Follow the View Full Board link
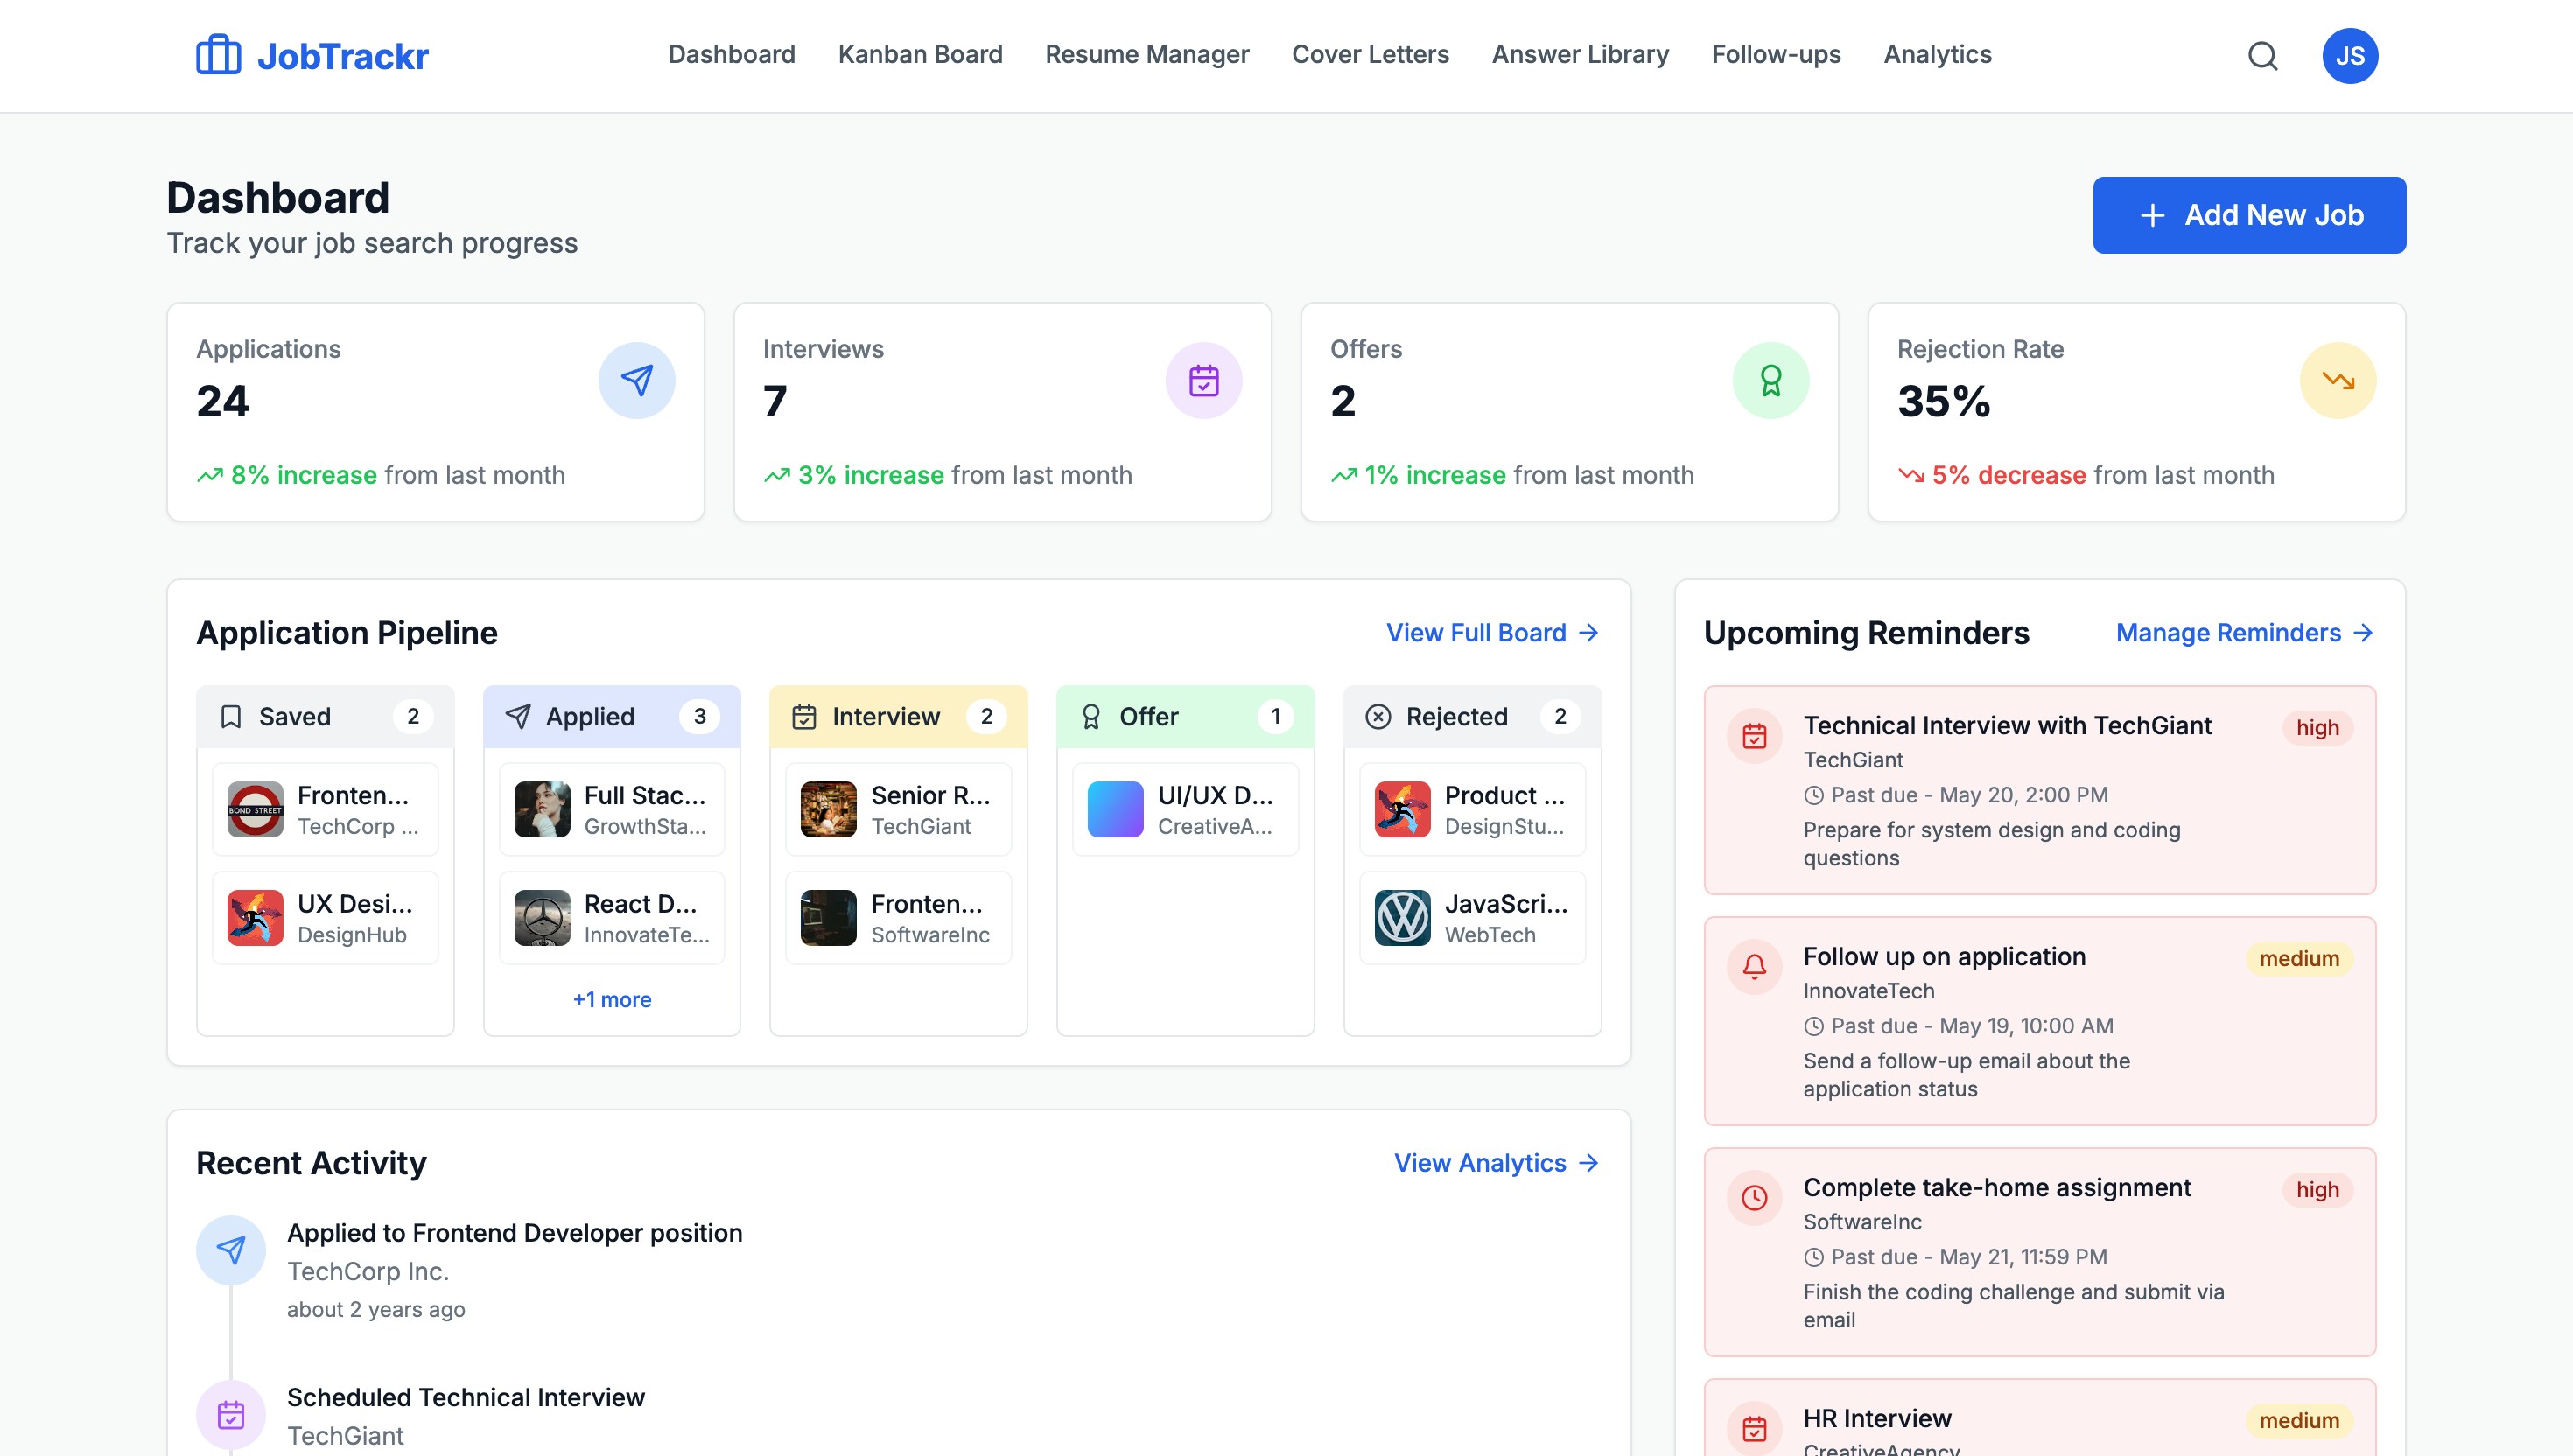 coord(1491,633)
